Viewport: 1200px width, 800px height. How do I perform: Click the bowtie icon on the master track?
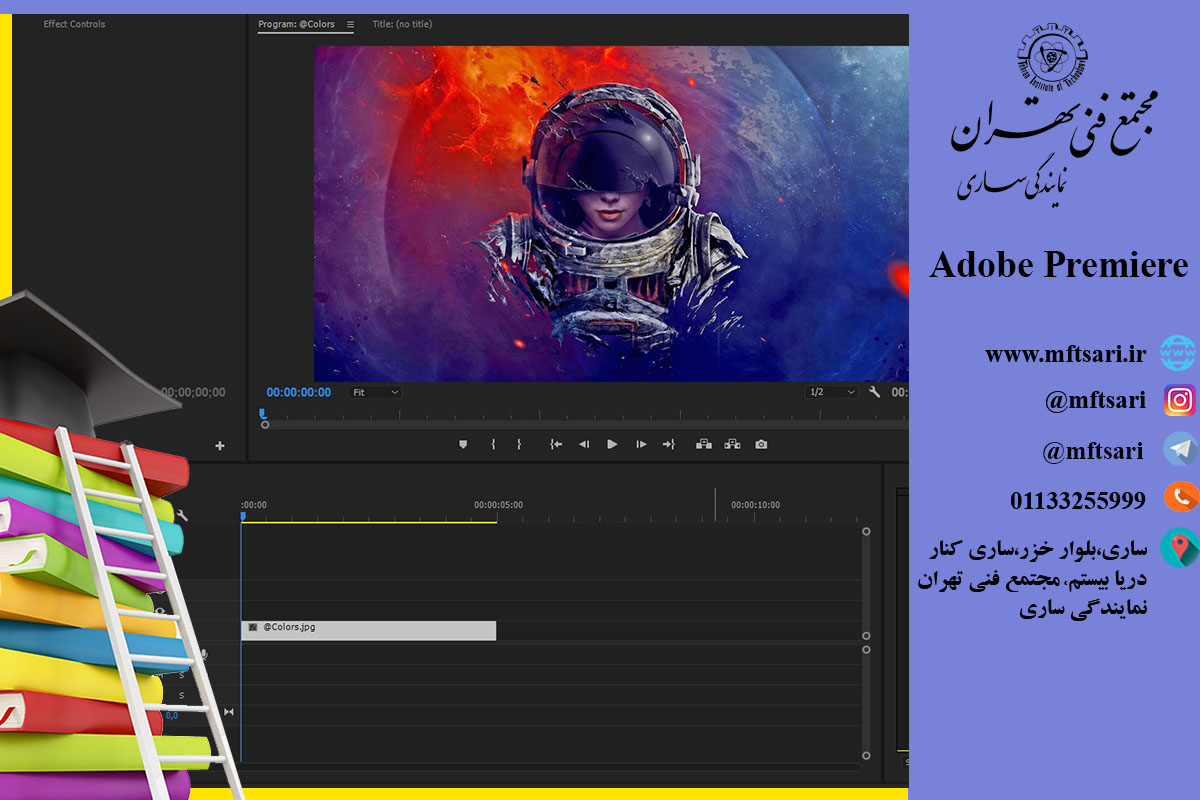(x=229, y=712)
